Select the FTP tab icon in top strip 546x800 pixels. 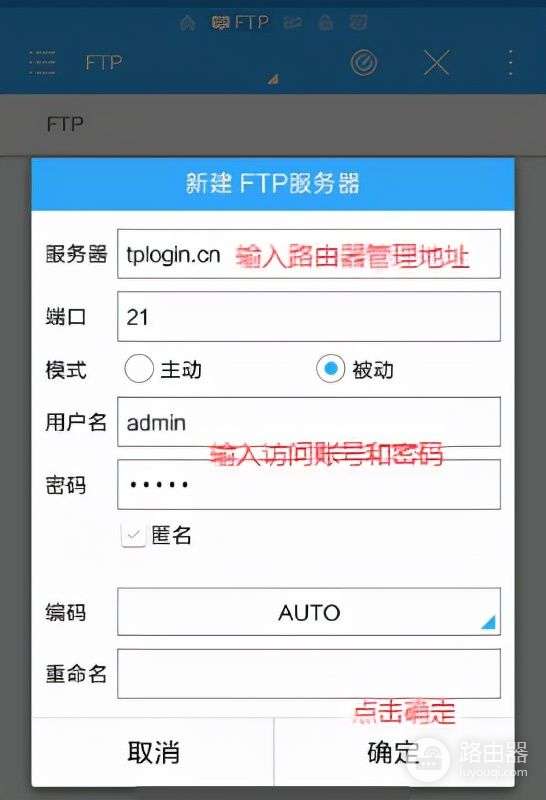pos(240,22)
